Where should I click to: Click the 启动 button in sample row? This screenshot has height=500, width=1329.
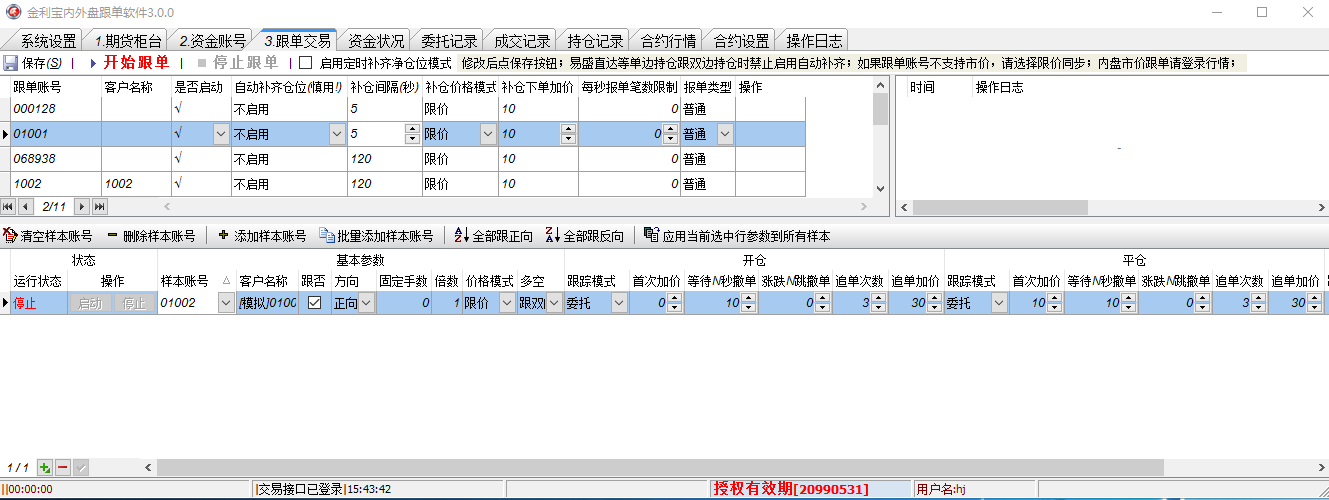(90, 303)
